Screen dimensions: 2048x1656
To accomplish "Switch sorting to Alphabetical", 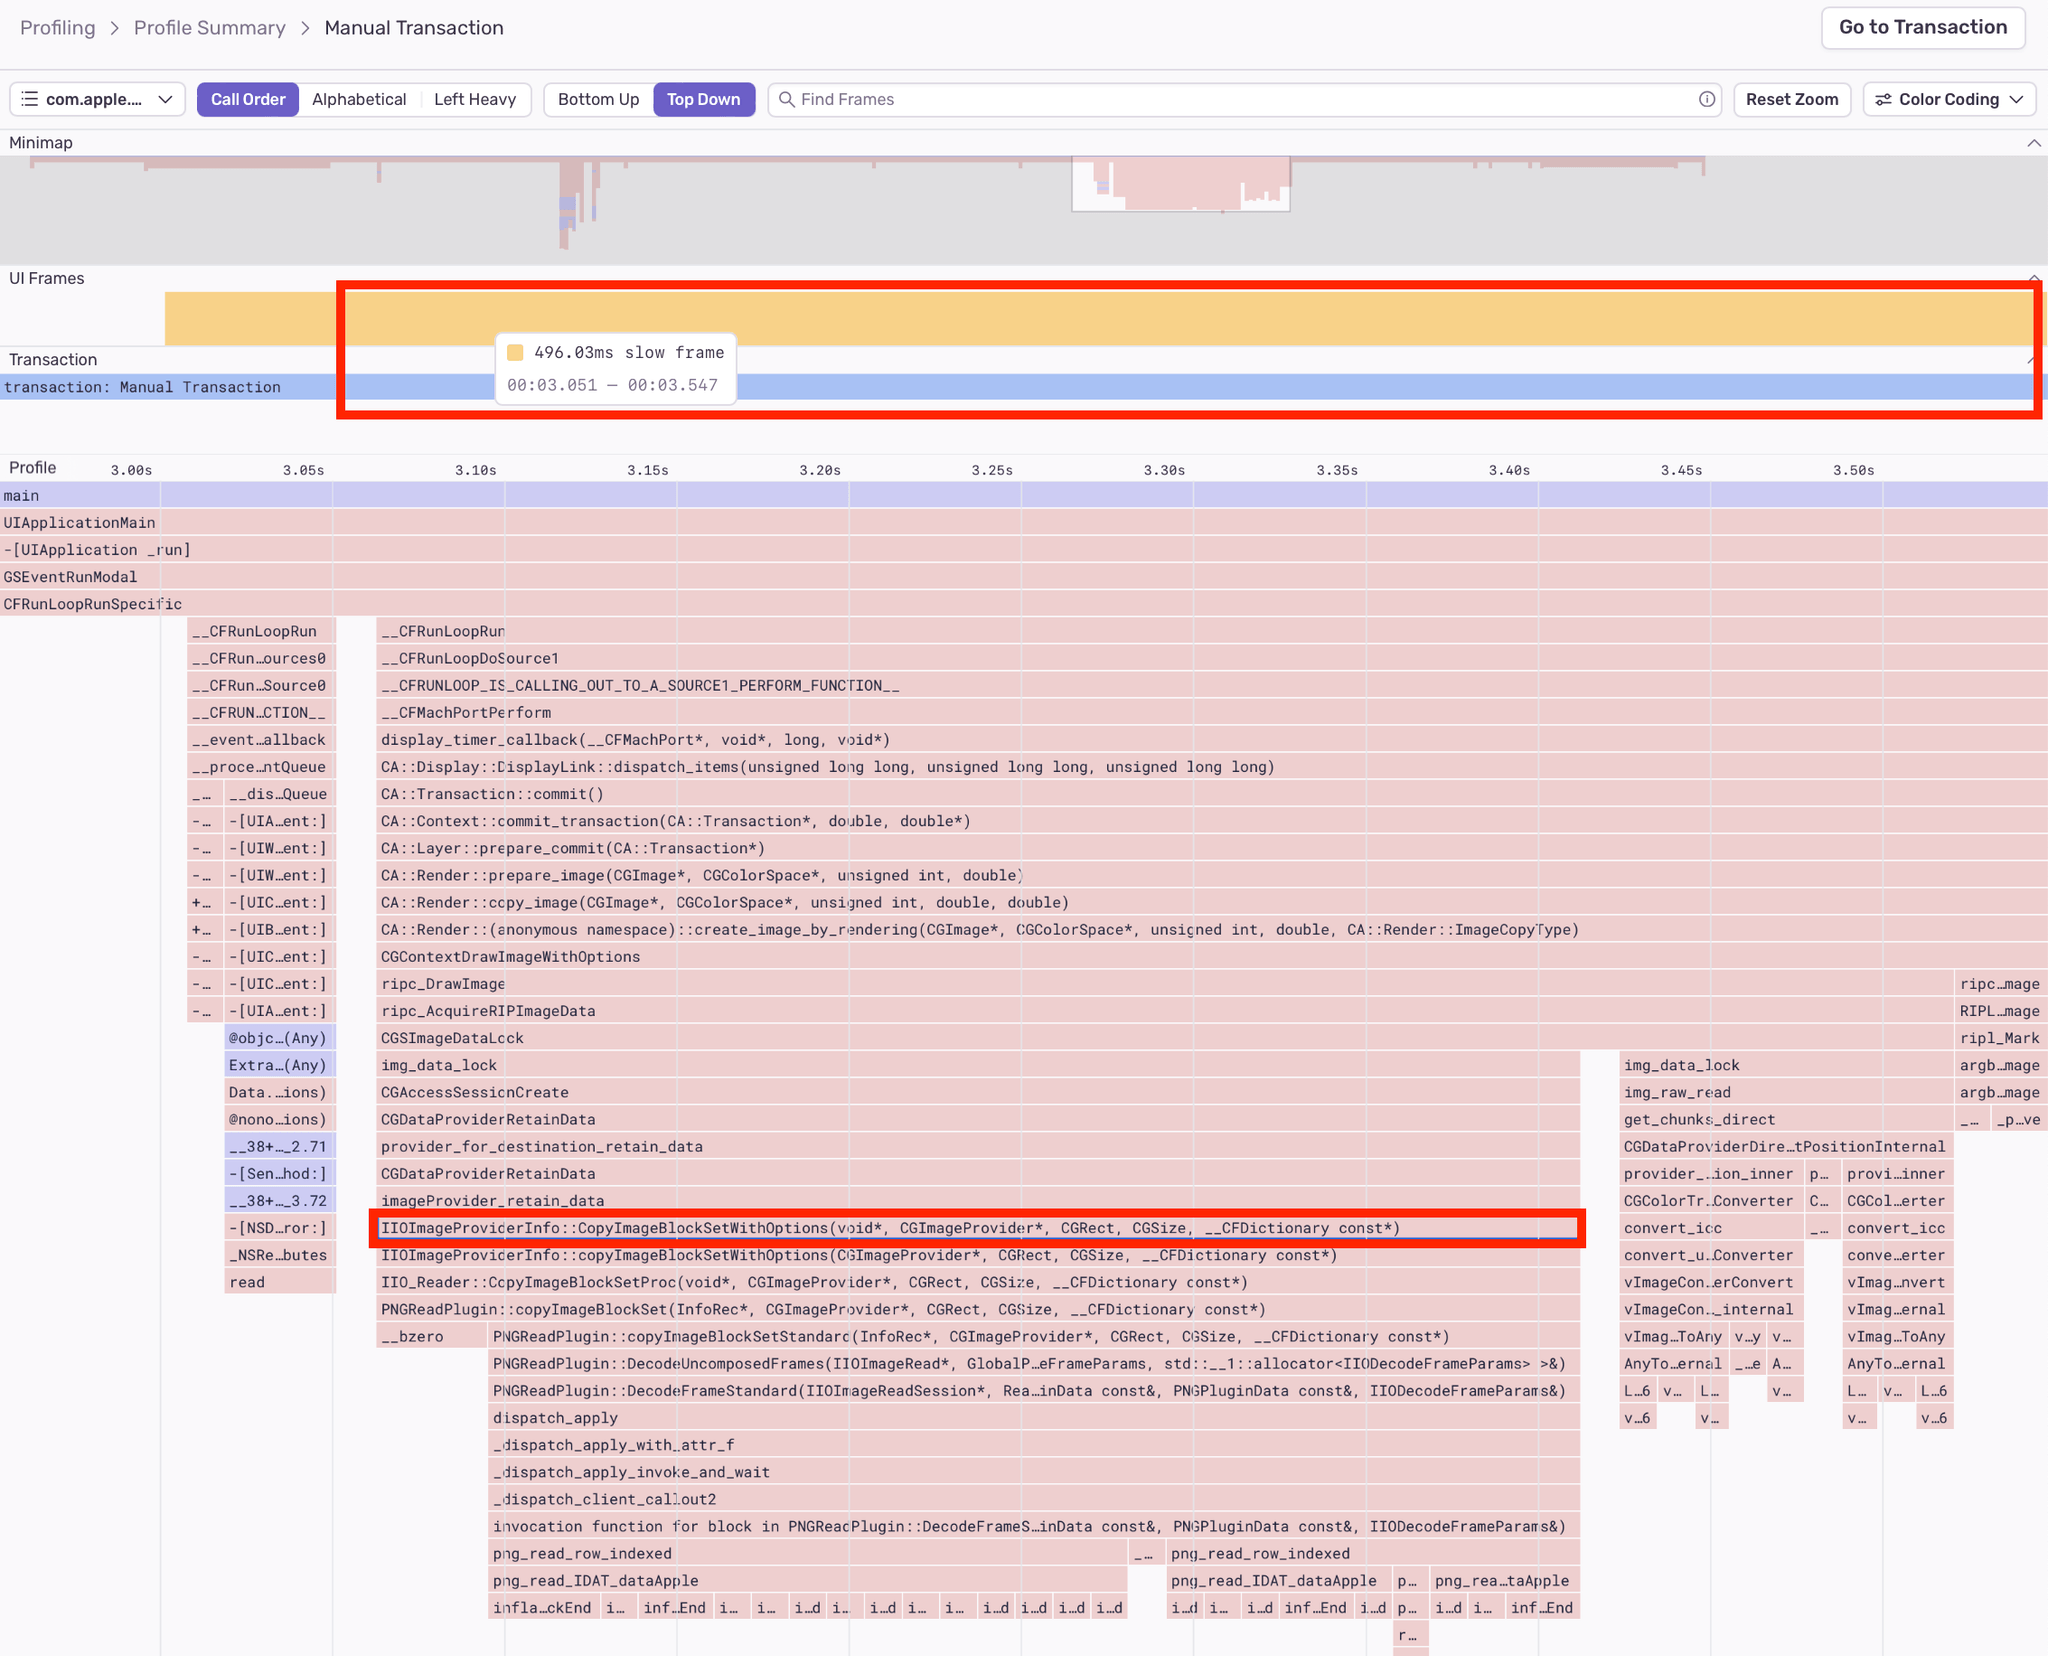I will (x=359, y=99).
